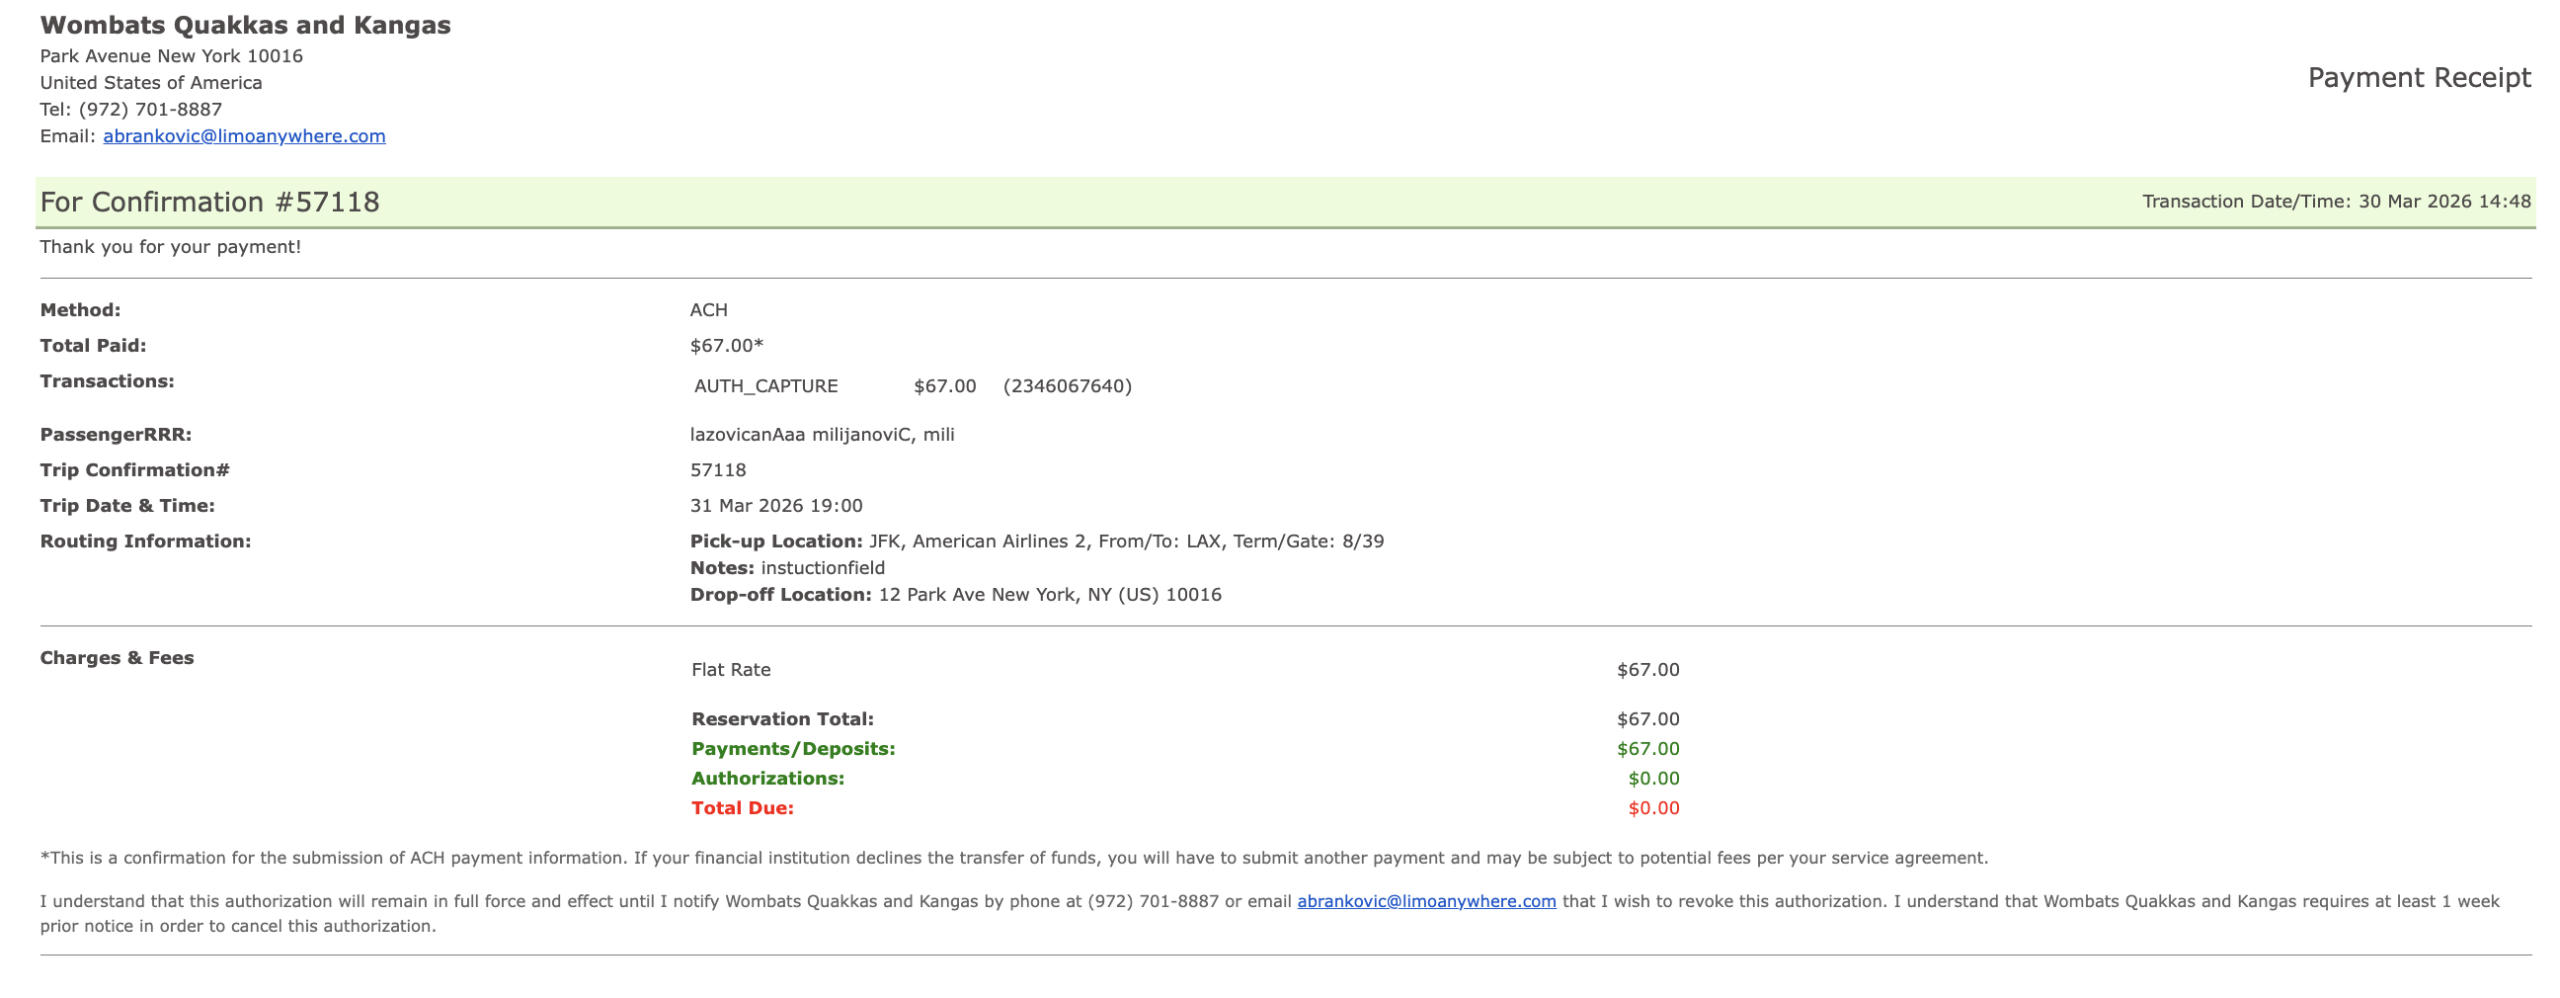2560x998 pixels.
Task: Open the email link in the authorization paragraph
Action: tap(1425, 901)
